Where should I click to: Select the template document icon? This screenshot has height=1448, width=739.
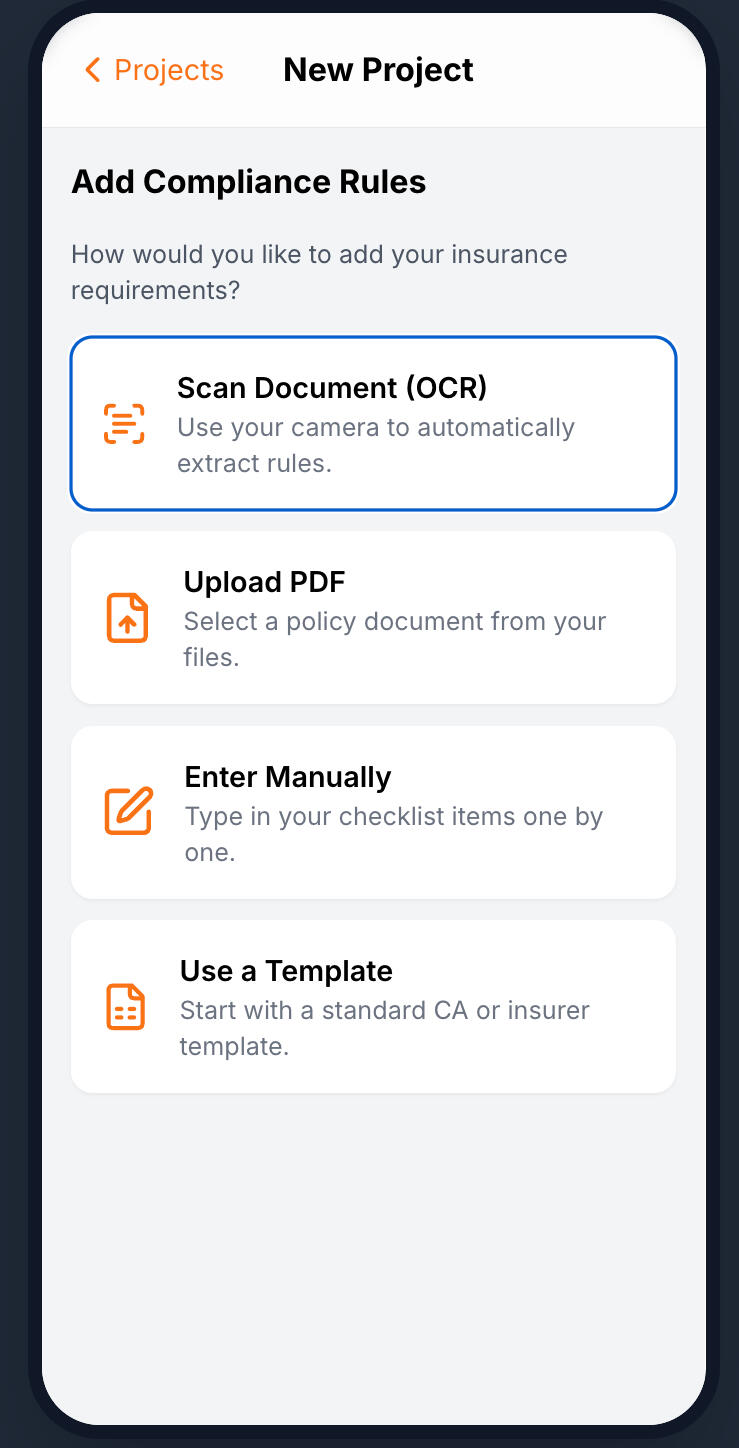click(x=126, y=1006)
